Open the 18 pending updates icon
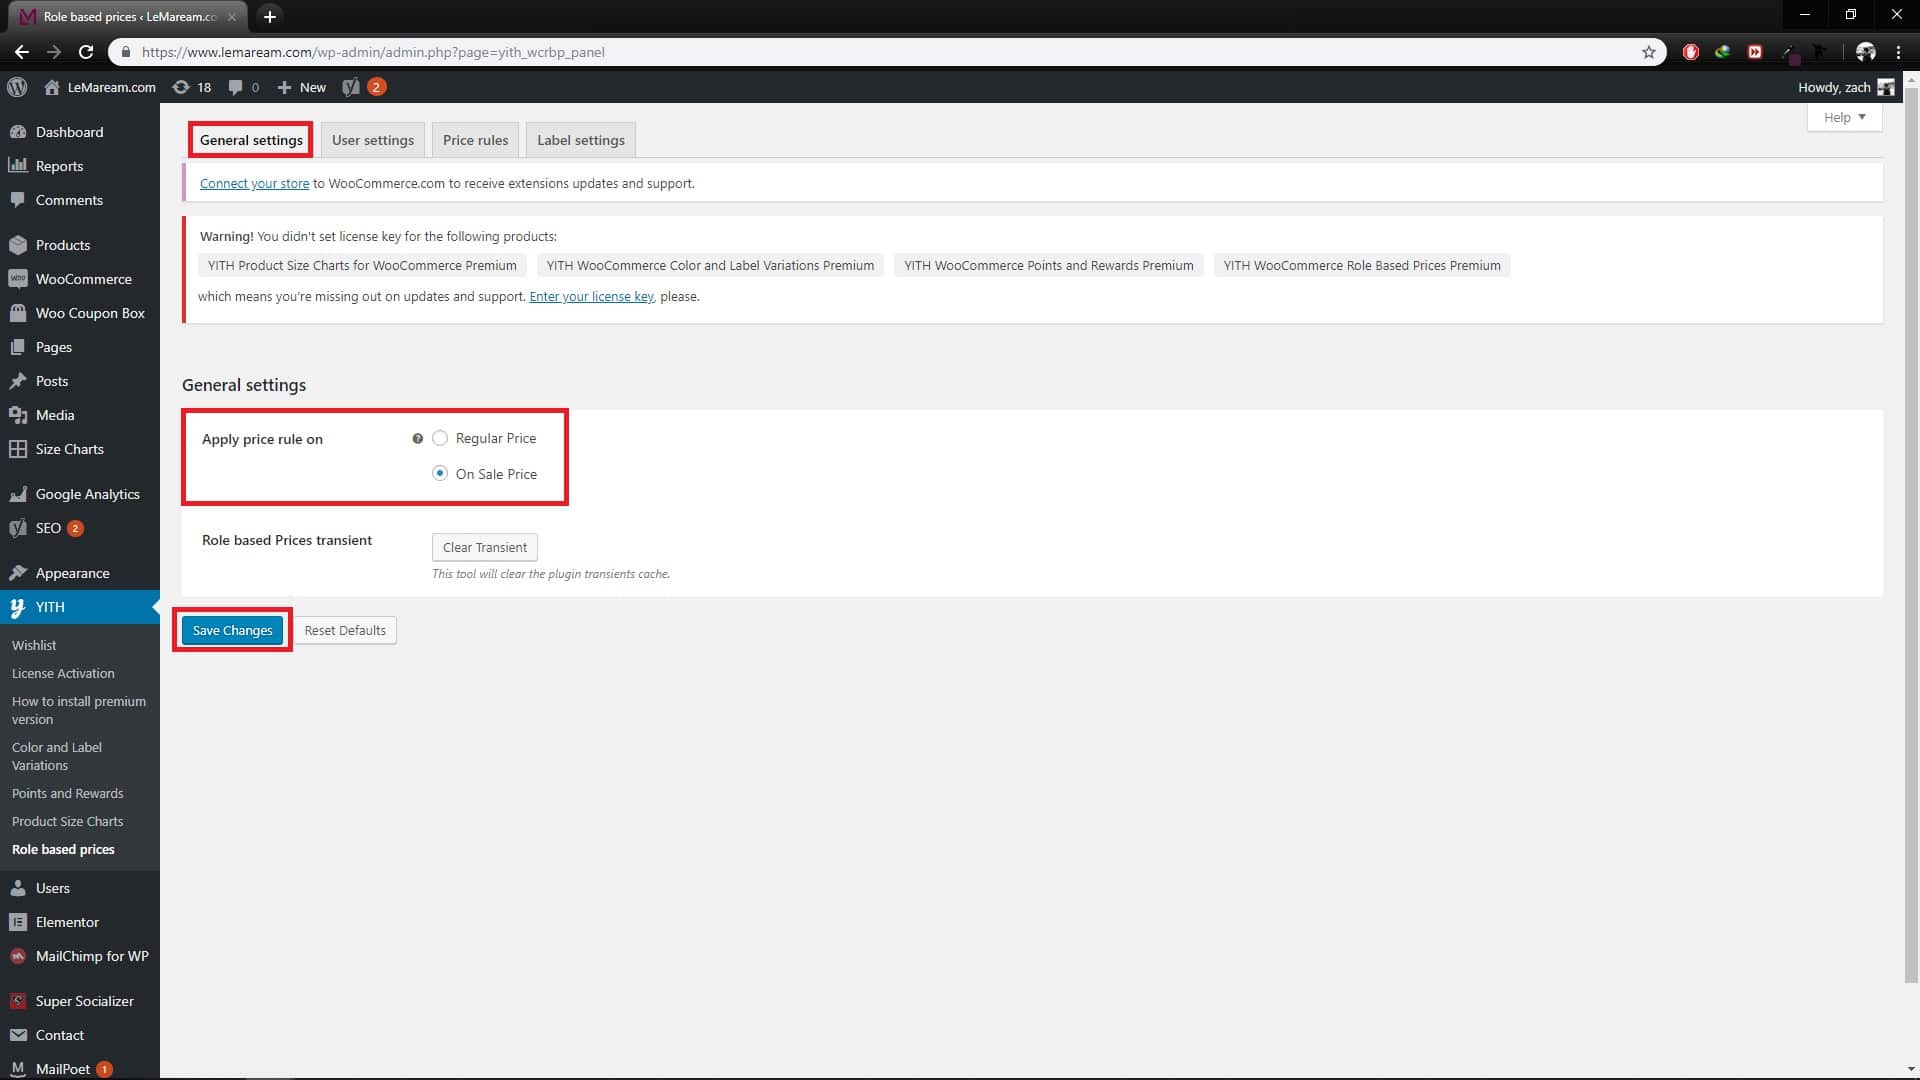The image size is (1920, 1080). tap(181, 87)
